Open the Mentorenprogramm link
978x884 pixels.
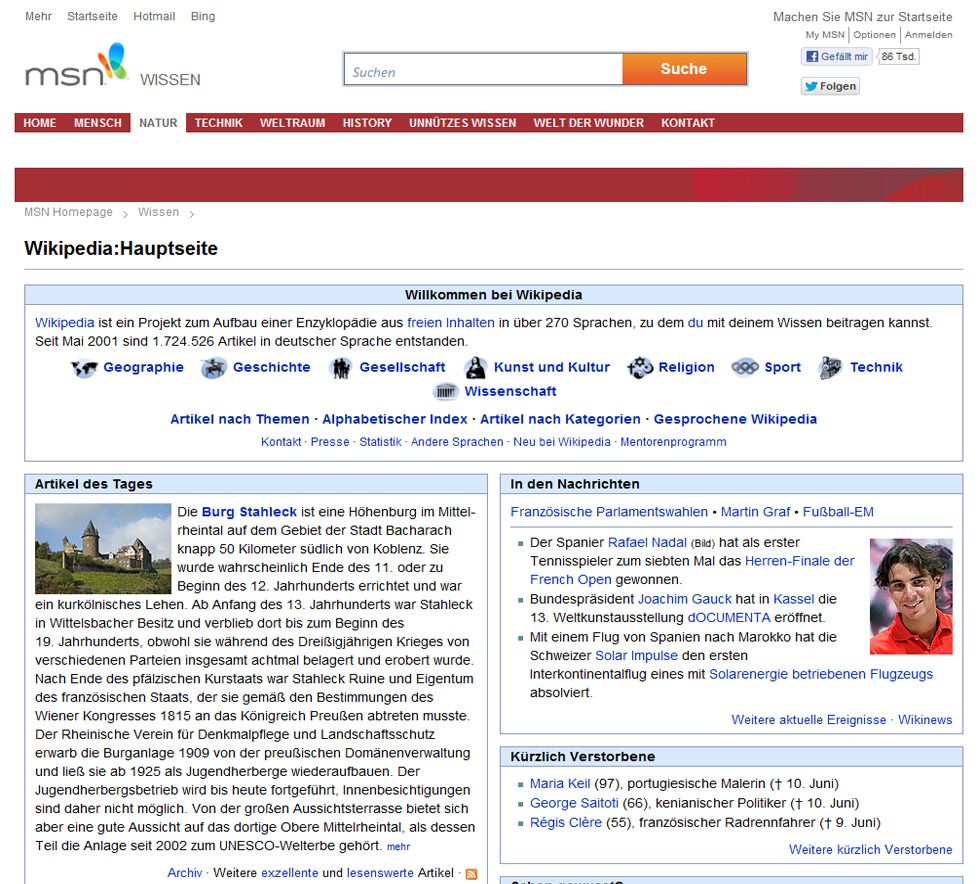(674, 442)
